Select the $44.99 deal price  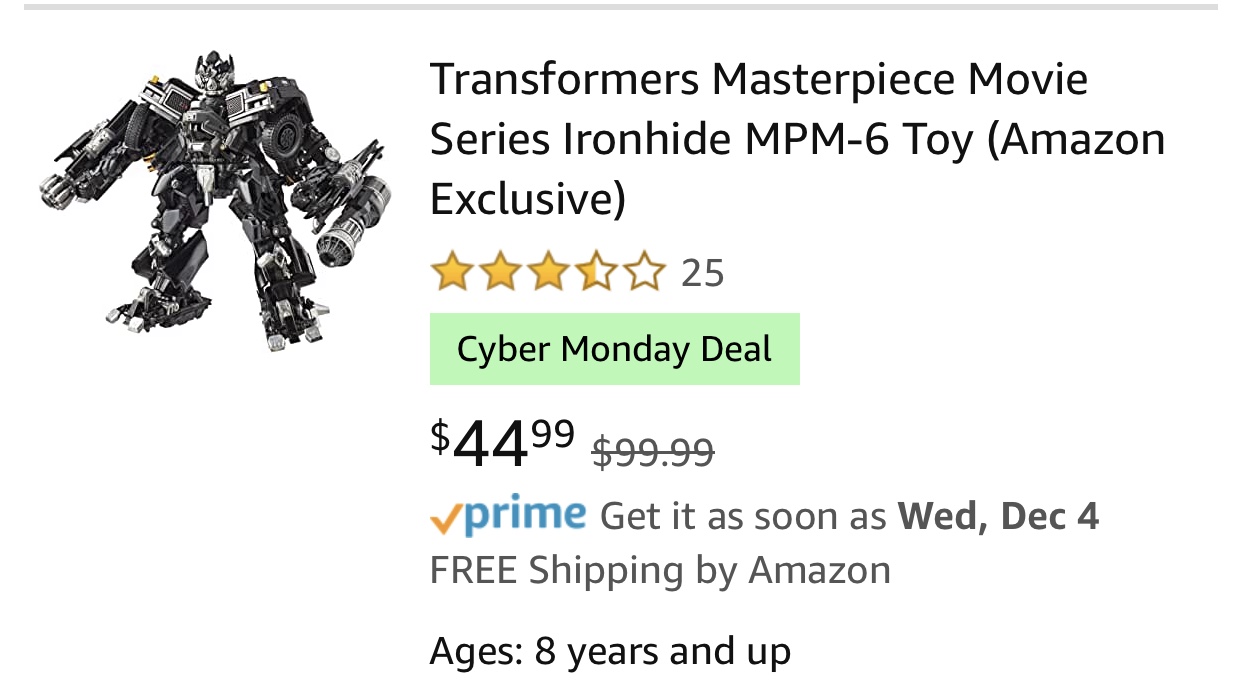[503, 443]
